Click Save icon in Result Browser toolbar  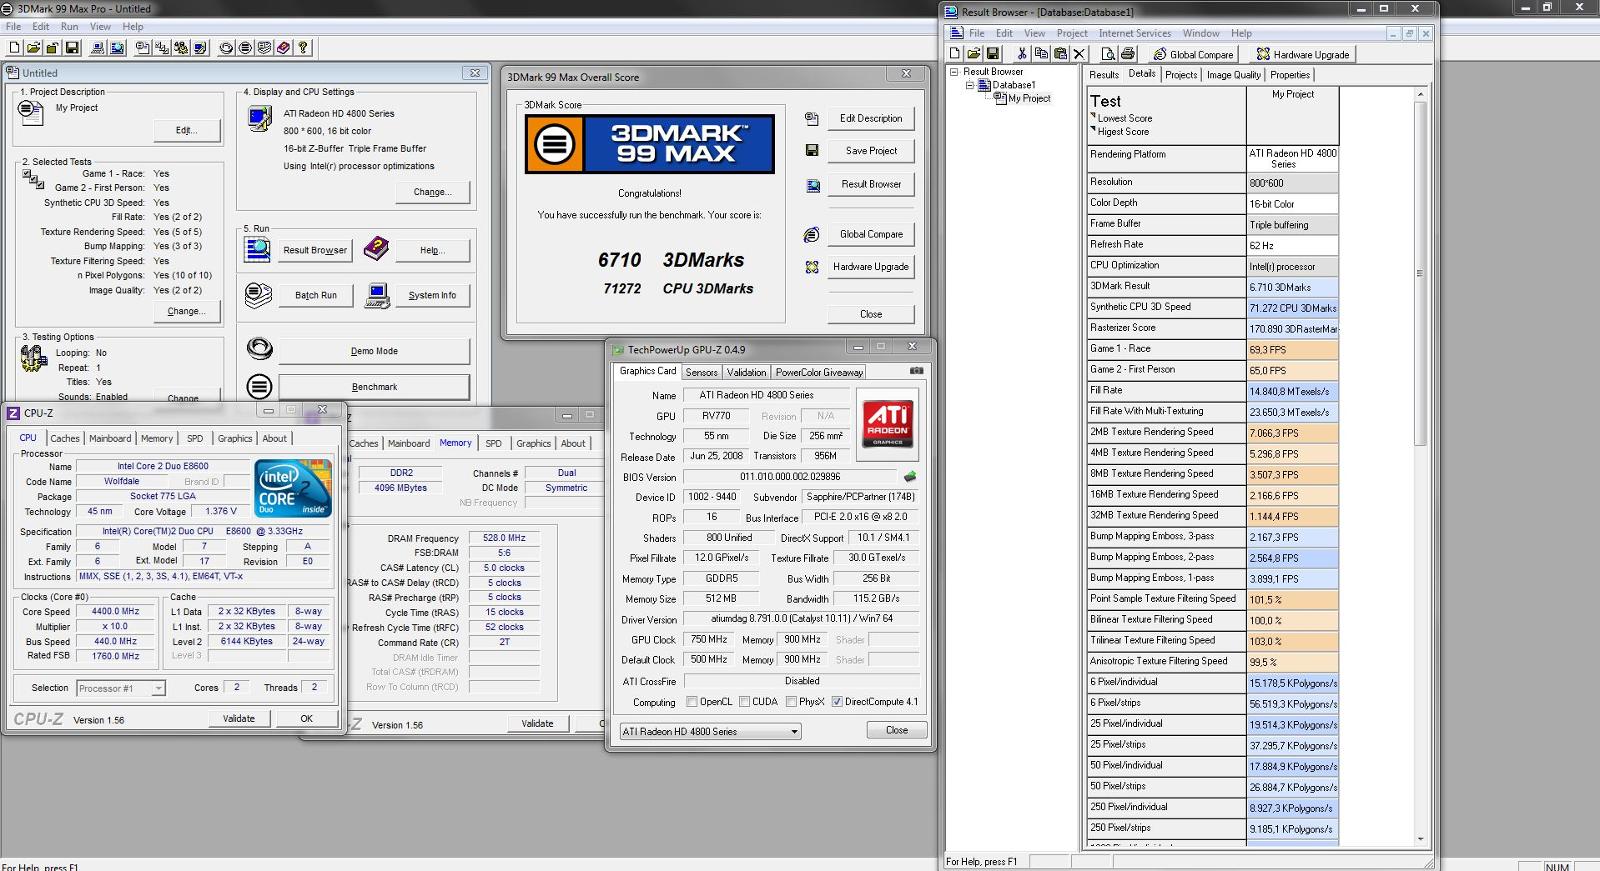click(993, 53)
